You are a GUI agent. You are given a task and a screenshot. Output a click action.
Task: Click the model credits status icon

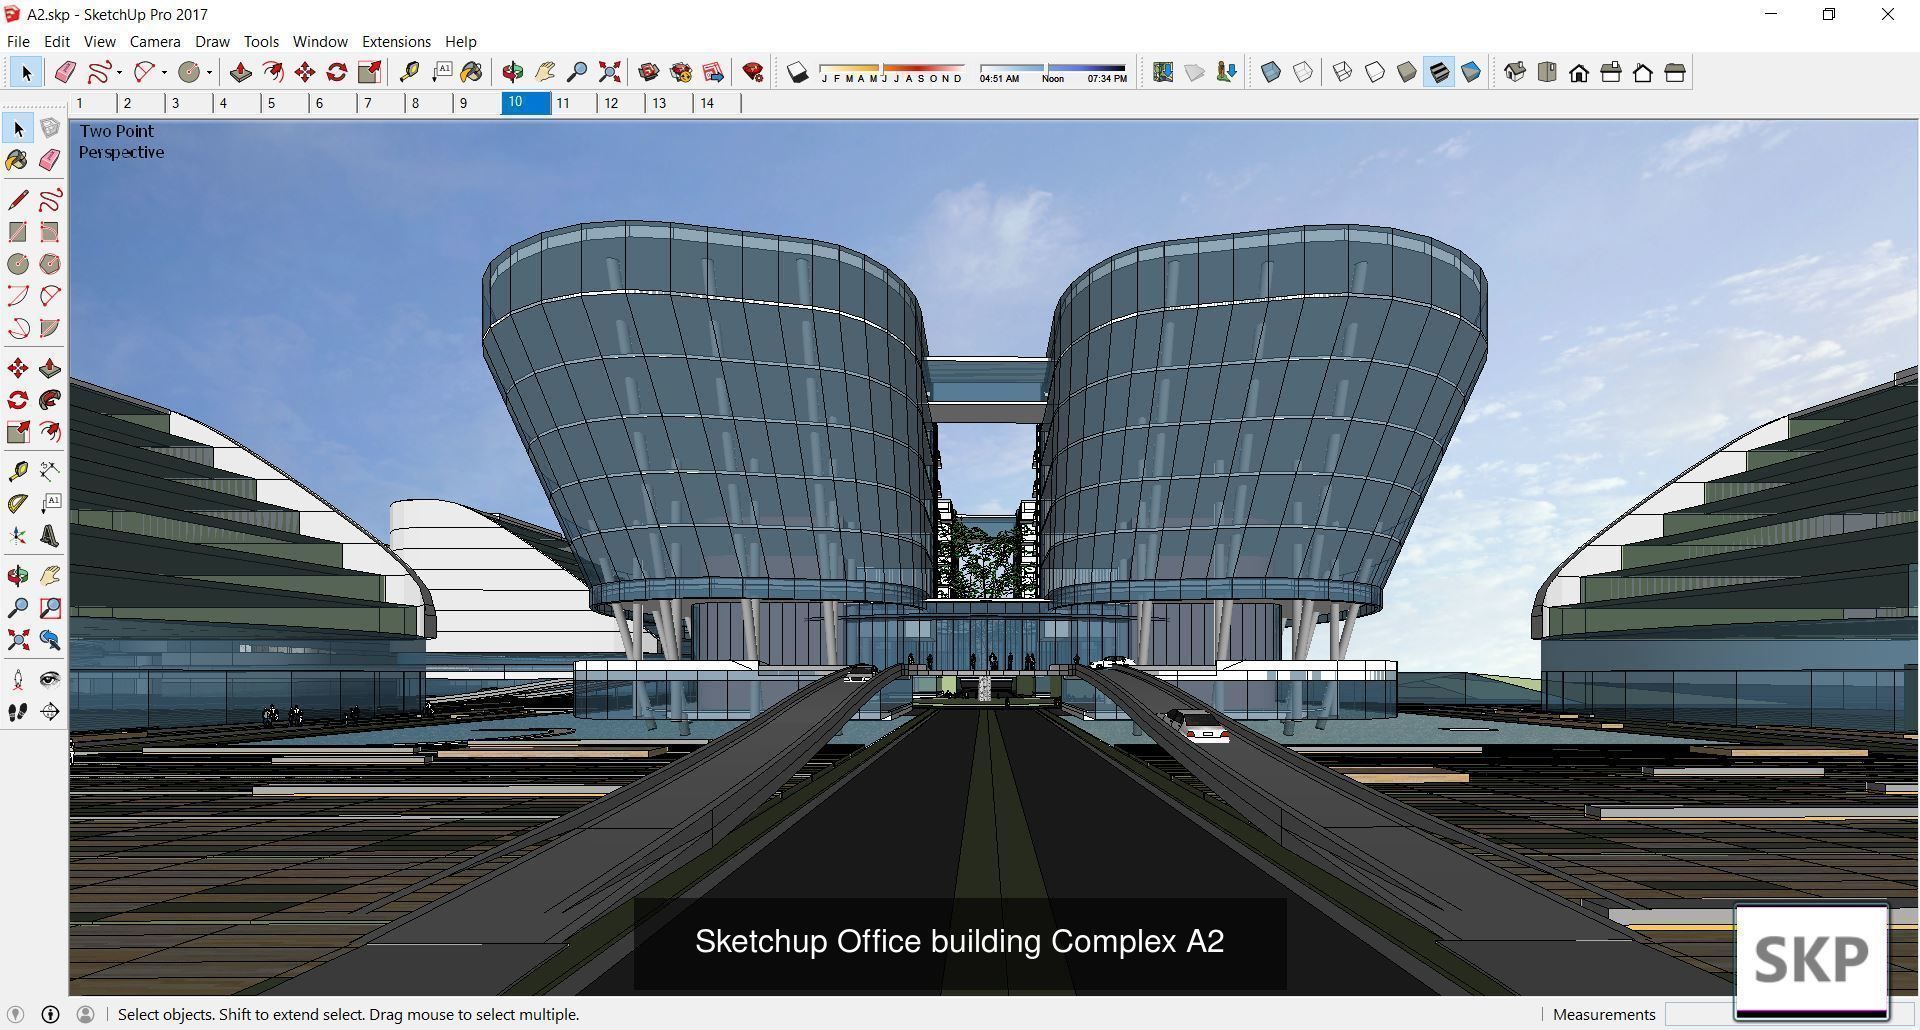50,1014
